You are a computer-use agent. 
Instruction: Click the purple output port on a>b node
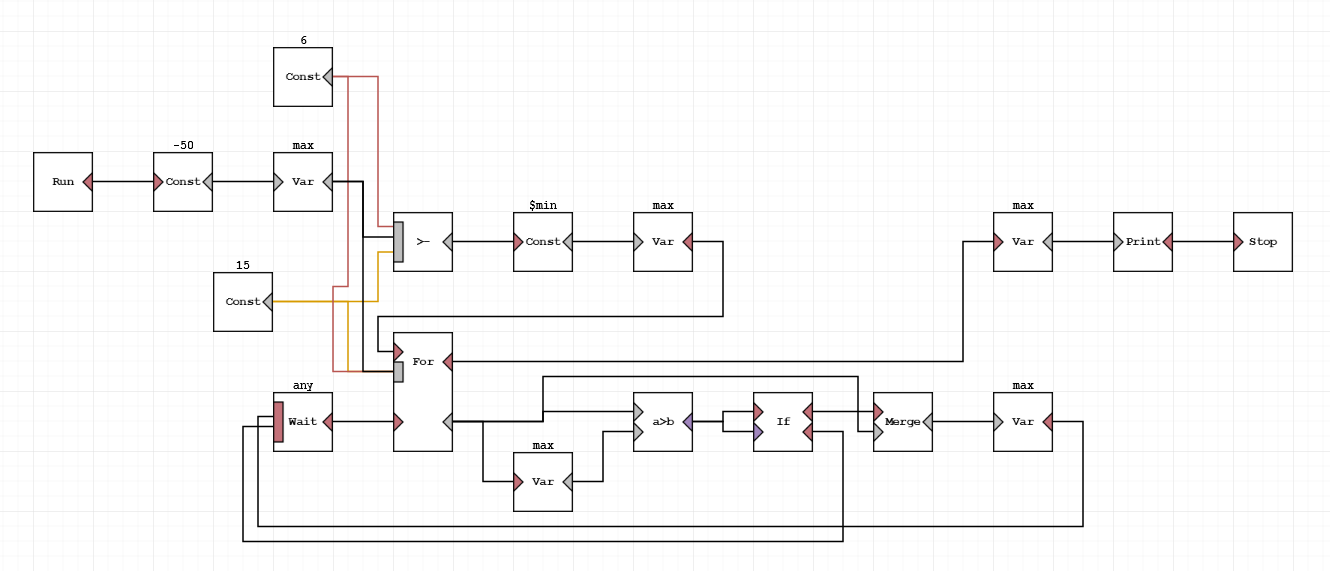(687, 422)
